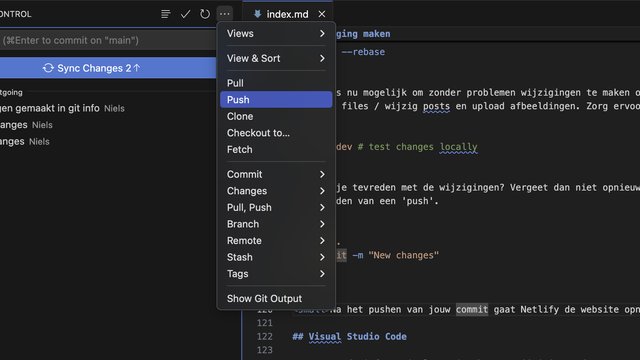Screen dimensions: 640x360
Task: Open the Changes submenu
Action: [276, 191]
